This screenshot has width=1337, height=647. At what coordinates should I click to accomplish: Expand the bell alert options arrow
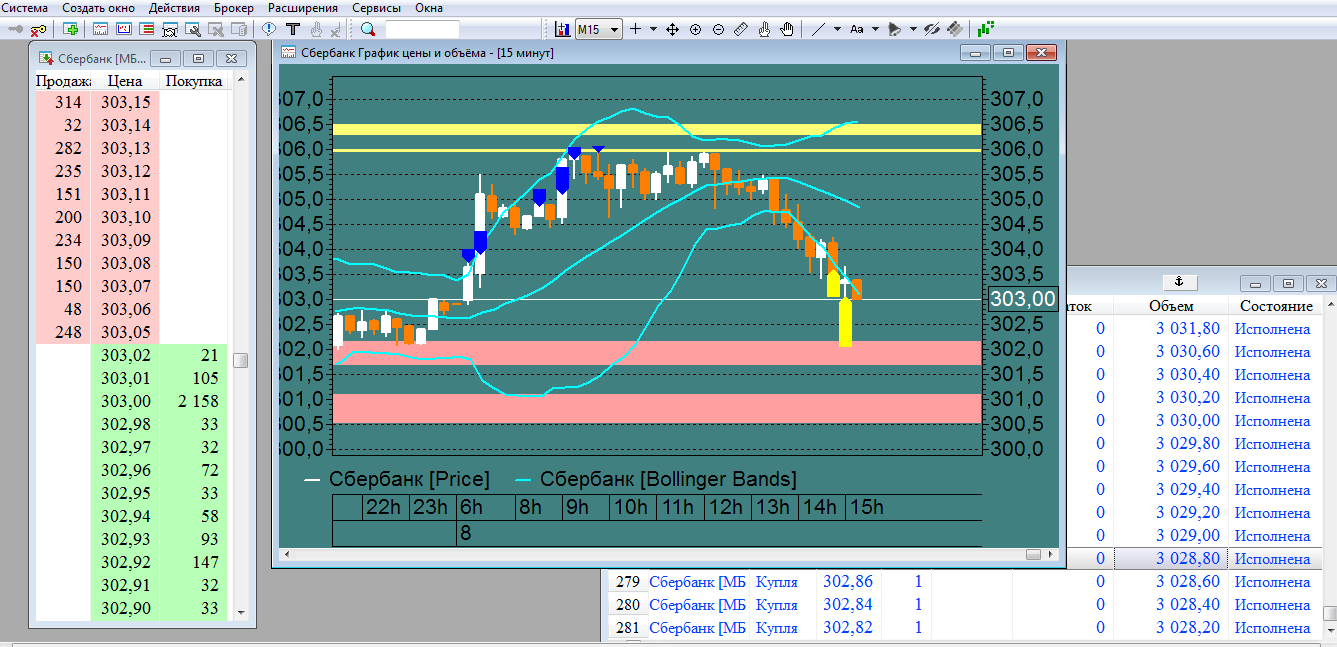[913, 29]
